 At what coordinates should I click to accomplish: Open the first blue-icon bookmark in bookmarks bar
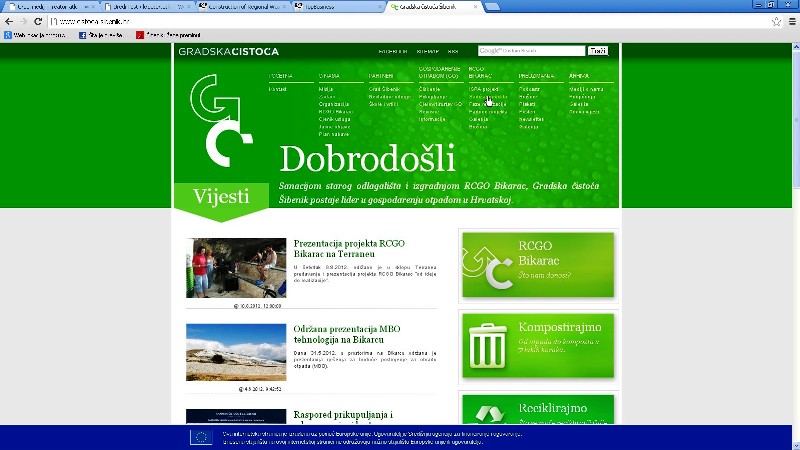35,35
